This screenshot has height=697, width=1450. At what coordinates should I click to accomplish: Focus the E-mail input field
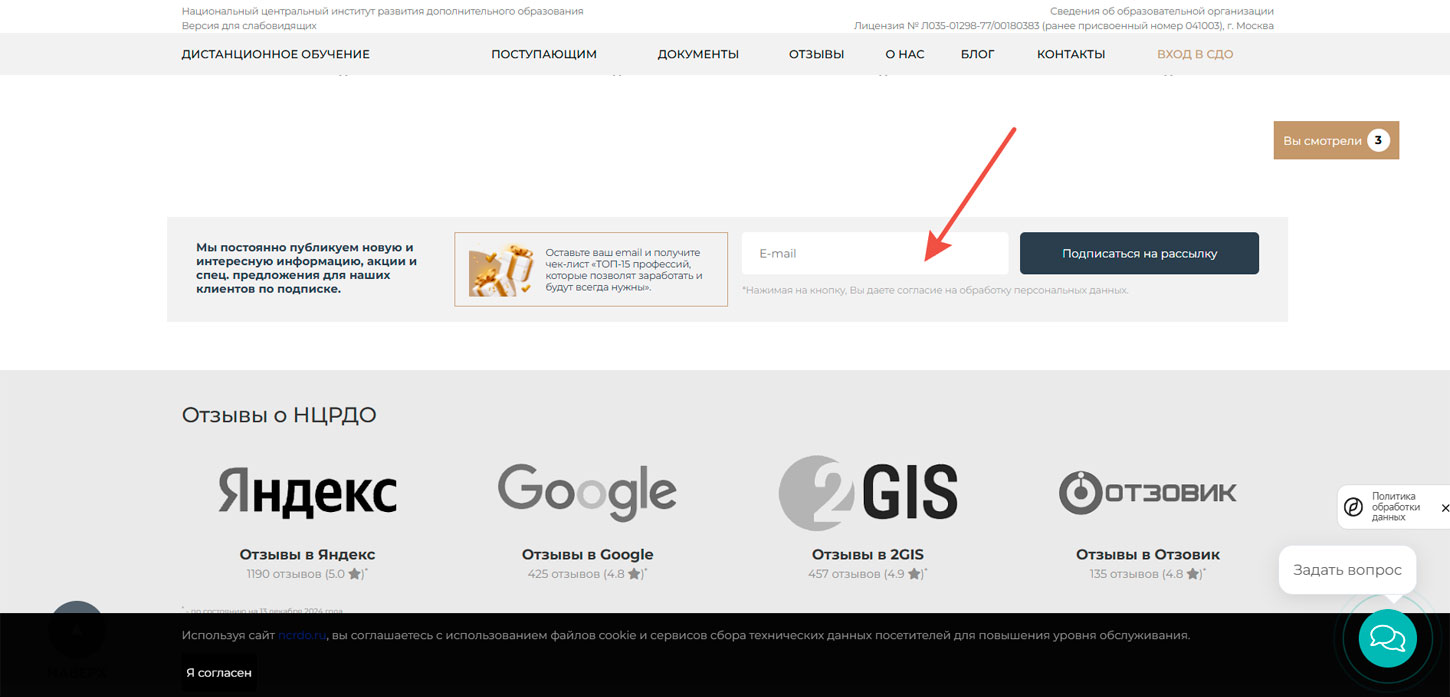[x=875, y=253]
